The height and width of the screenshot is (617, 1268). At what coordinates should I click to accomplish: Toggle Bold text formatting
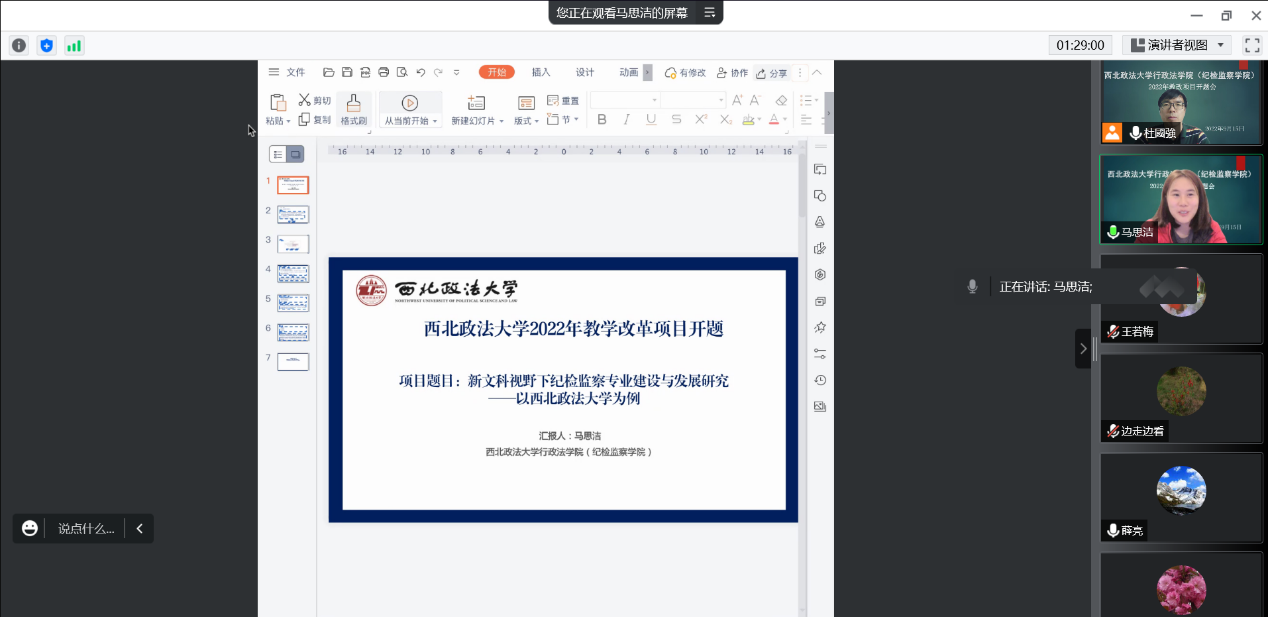pos(602,120)
